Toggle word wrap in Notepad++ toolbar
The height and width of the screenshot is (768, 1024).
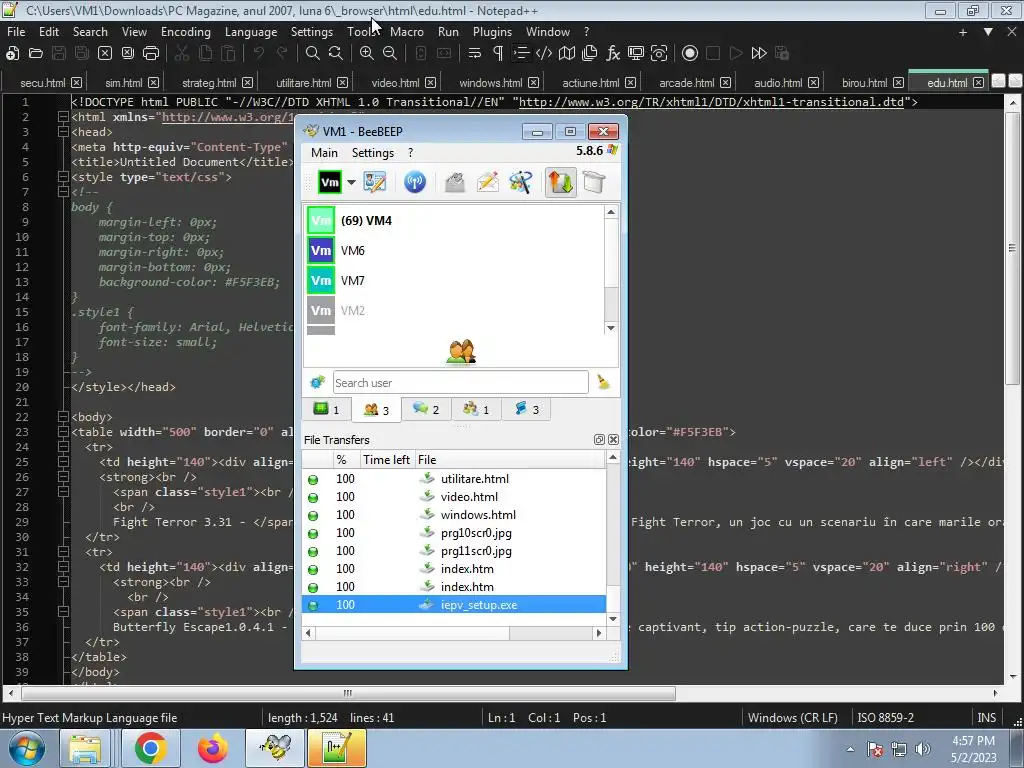475,54
